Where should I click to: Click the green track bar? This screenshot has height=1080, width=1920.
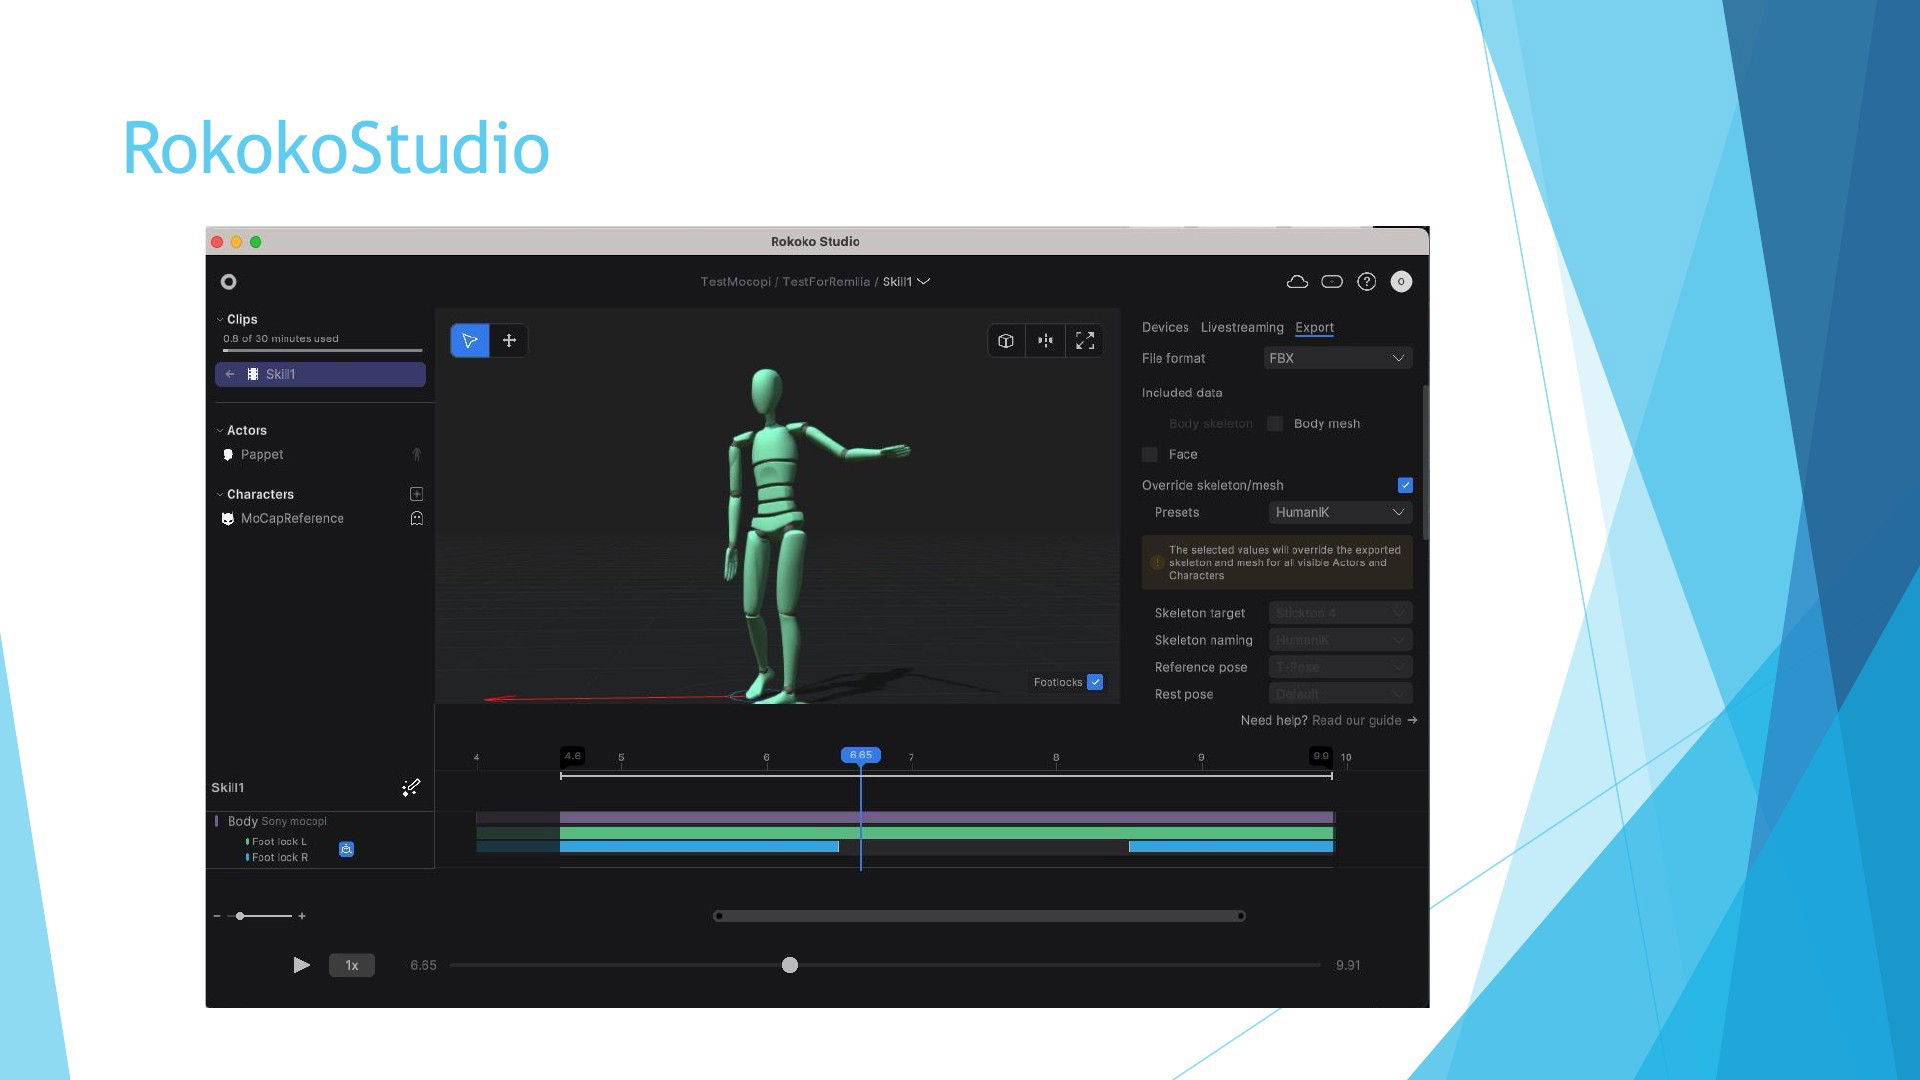(946, 833)
